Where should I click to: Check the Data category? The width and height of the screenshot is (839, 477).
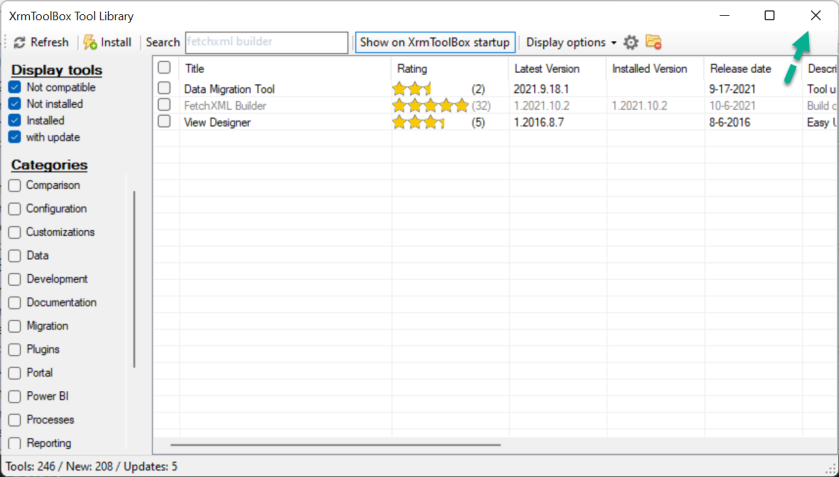point(15,256)
